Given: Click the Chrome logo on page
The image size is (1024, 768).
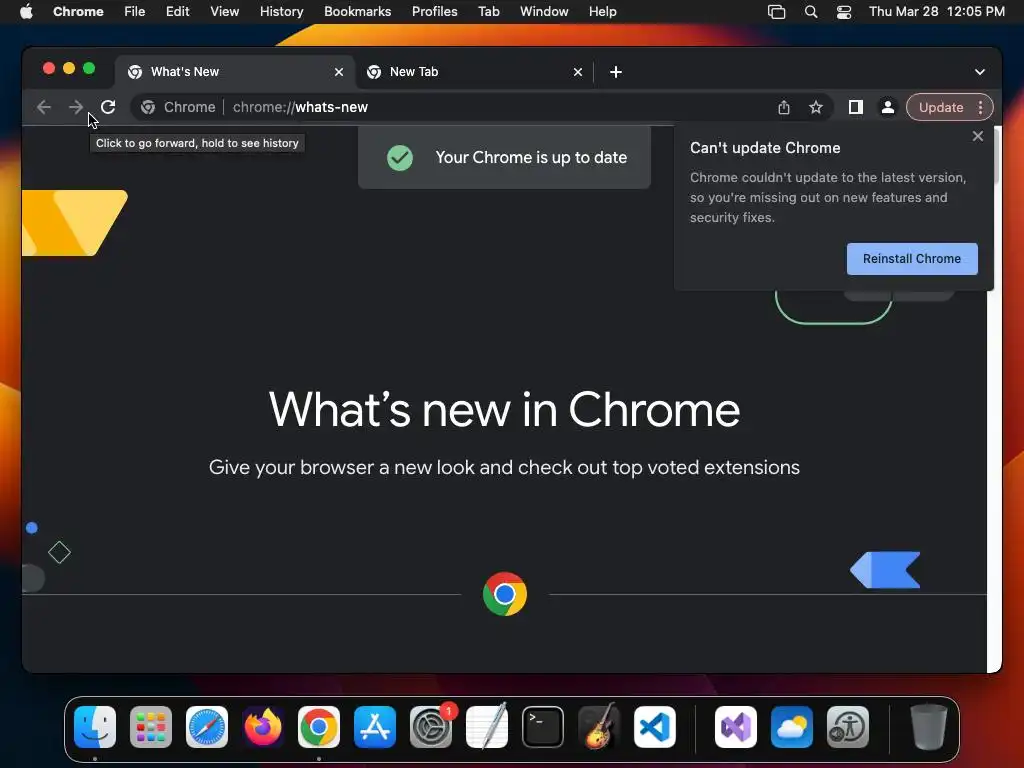Looking at the screenshot, I should tap(504, 594).
